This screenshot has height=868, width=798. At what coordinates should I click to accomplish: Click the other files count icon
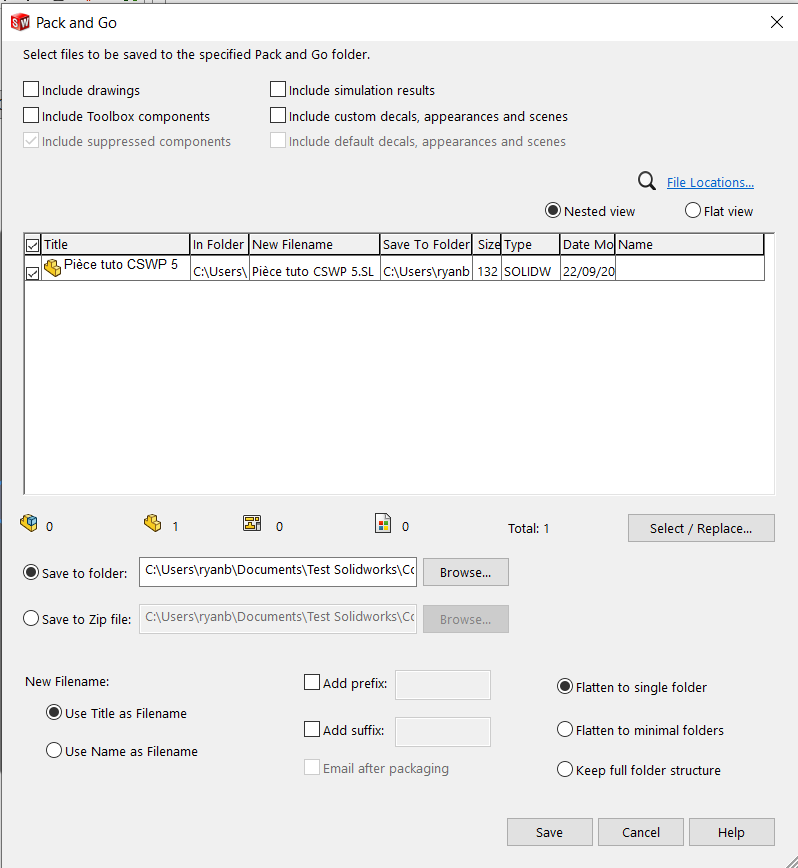(x=382, y=524)
